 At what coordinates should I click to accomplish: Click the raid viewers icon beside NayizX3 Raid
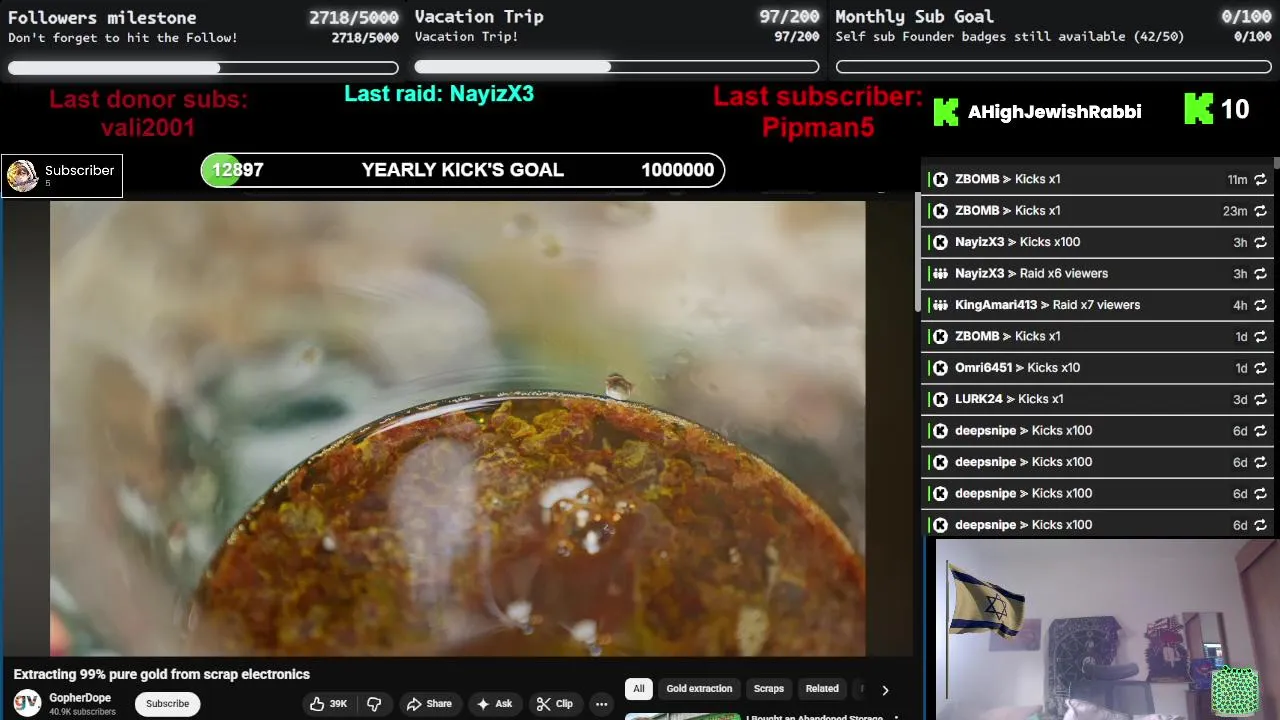[940, 274]
